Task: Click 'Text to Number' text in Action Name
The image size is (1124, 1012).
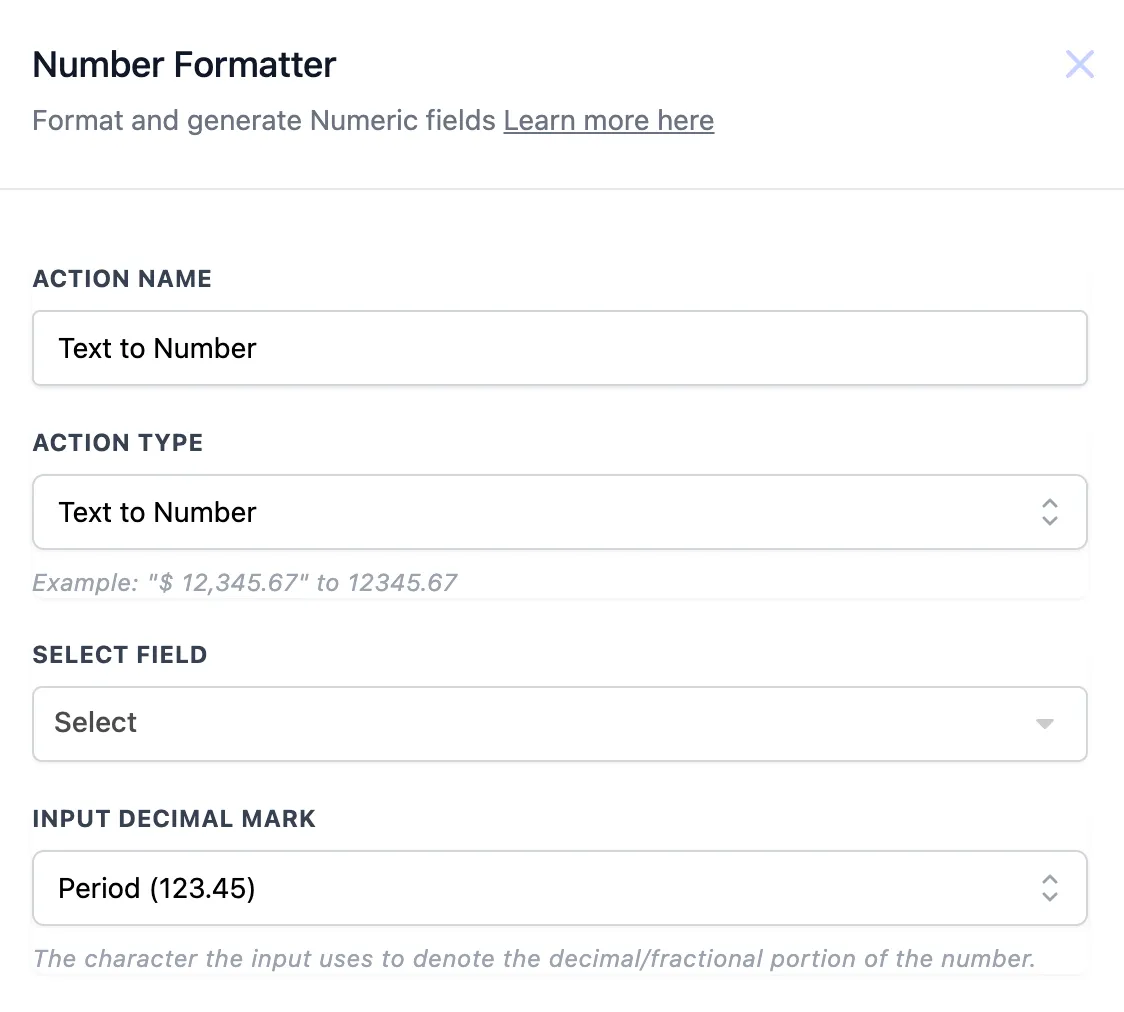Action: (x=157, y=348)
